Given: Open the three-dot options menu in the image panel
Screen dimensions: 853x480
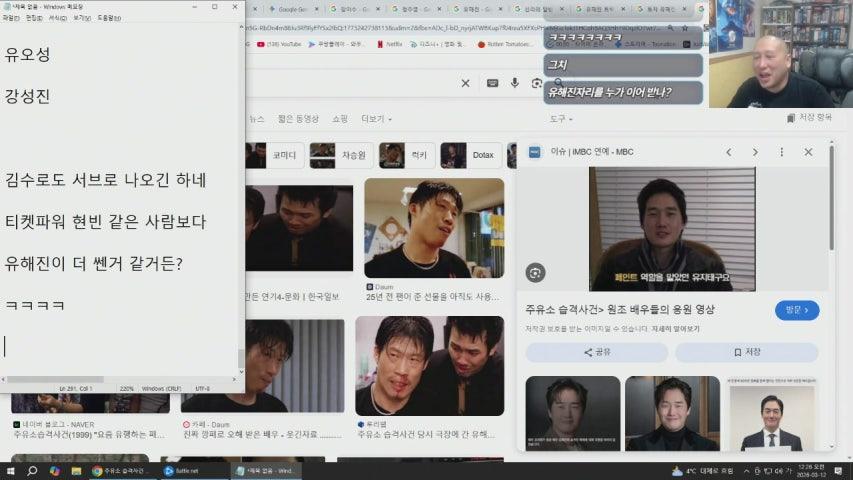Looking at the screenshot, I should pos(782,152).
